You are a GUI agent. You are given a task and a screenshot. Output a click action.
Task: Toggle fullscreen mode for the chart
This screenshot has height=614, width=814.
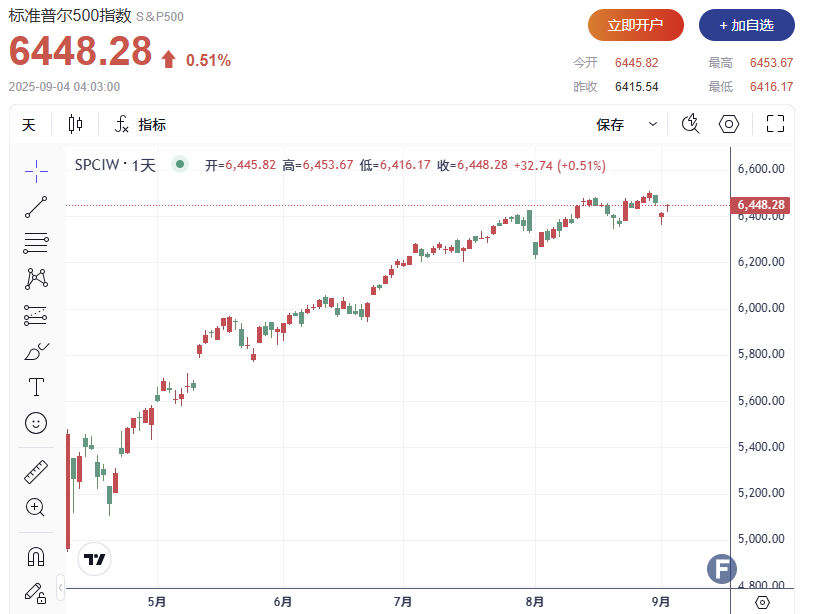pyautogui.click(x=775, y=124)
